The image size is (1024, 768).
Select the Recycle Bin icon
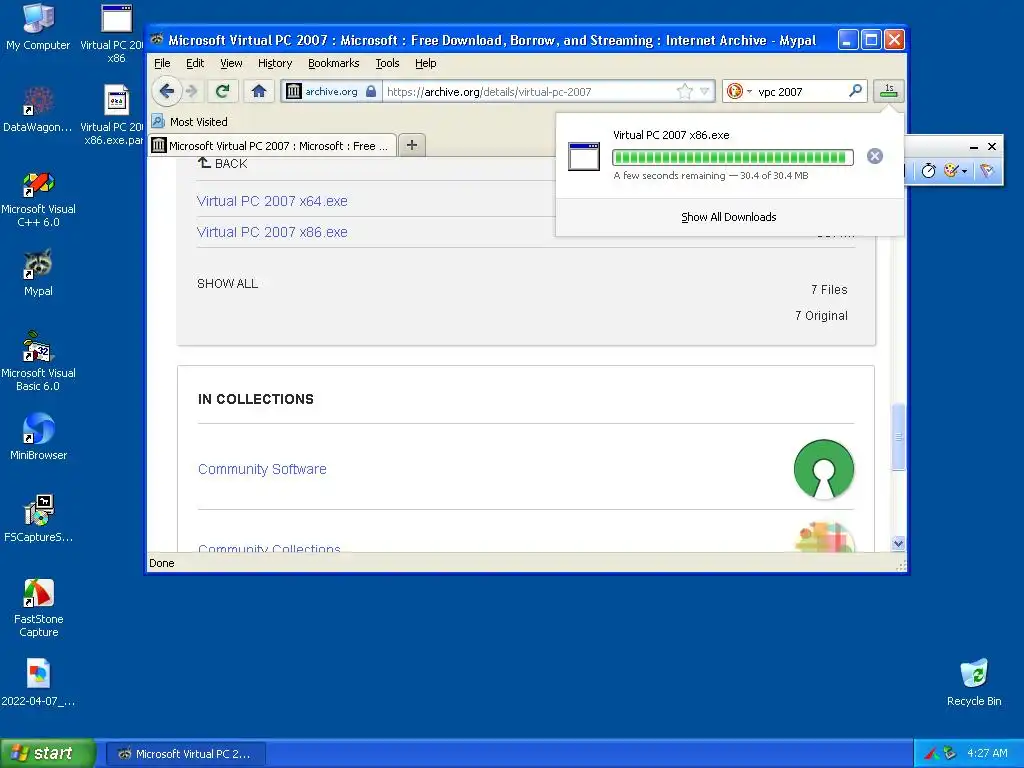click(974, 682)
